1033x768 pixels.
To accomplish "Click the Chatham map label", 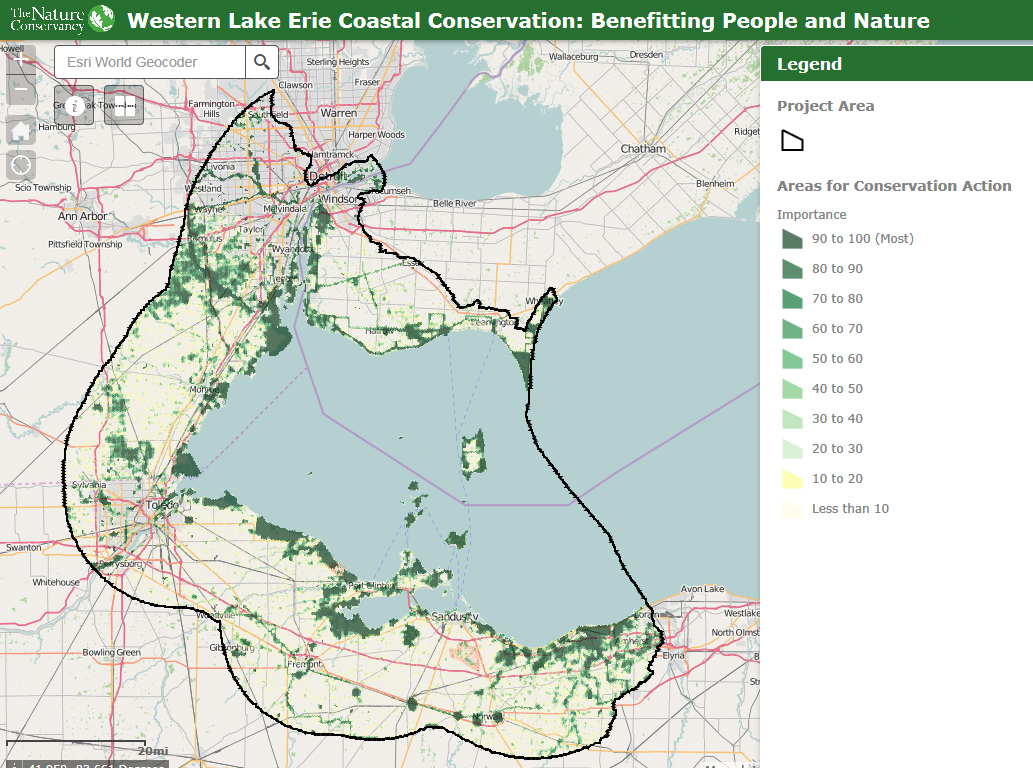I will click(x=643, y=149).
